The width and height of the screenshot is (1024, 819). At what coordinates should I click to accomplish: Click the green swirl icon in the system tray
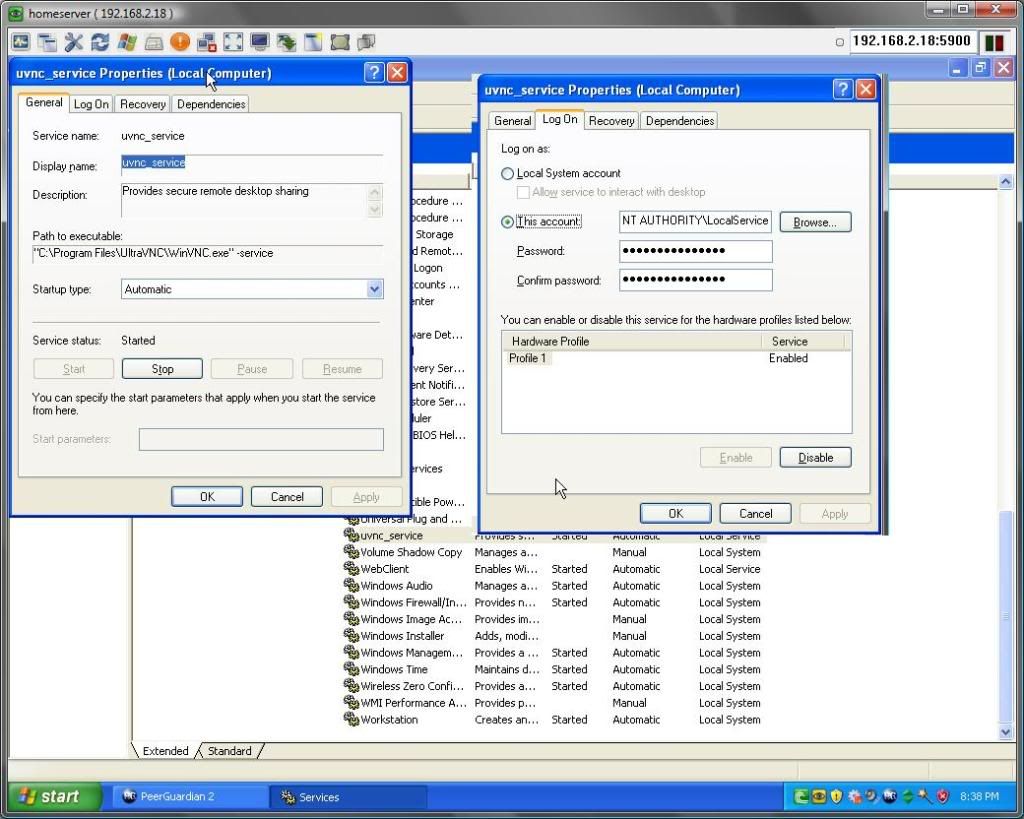click(801, 796)
